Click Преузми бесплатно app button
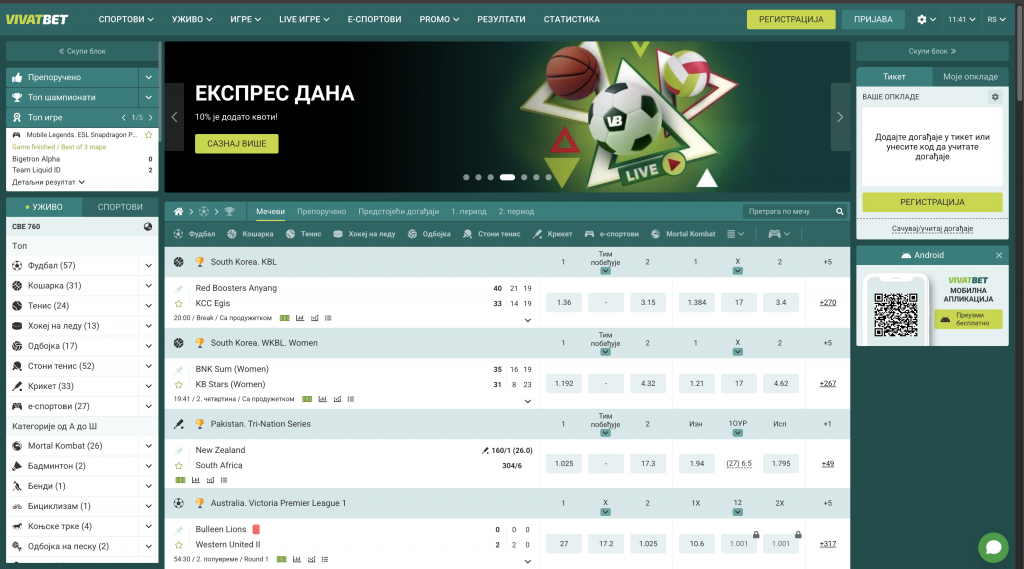 pyautogui.click(x=968, y=319)
